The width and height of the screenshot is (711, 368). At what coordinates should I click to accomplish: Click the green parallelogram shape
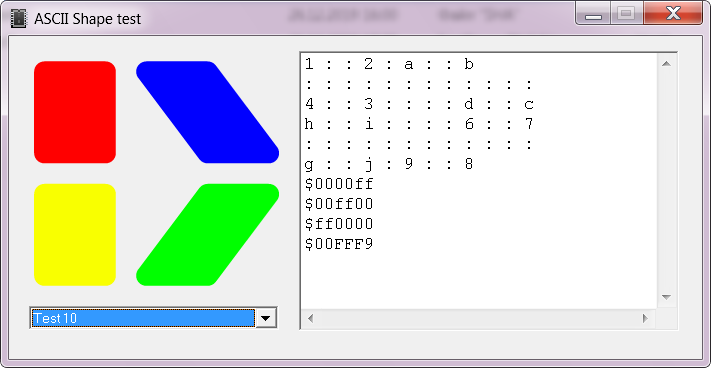(207, 235)
